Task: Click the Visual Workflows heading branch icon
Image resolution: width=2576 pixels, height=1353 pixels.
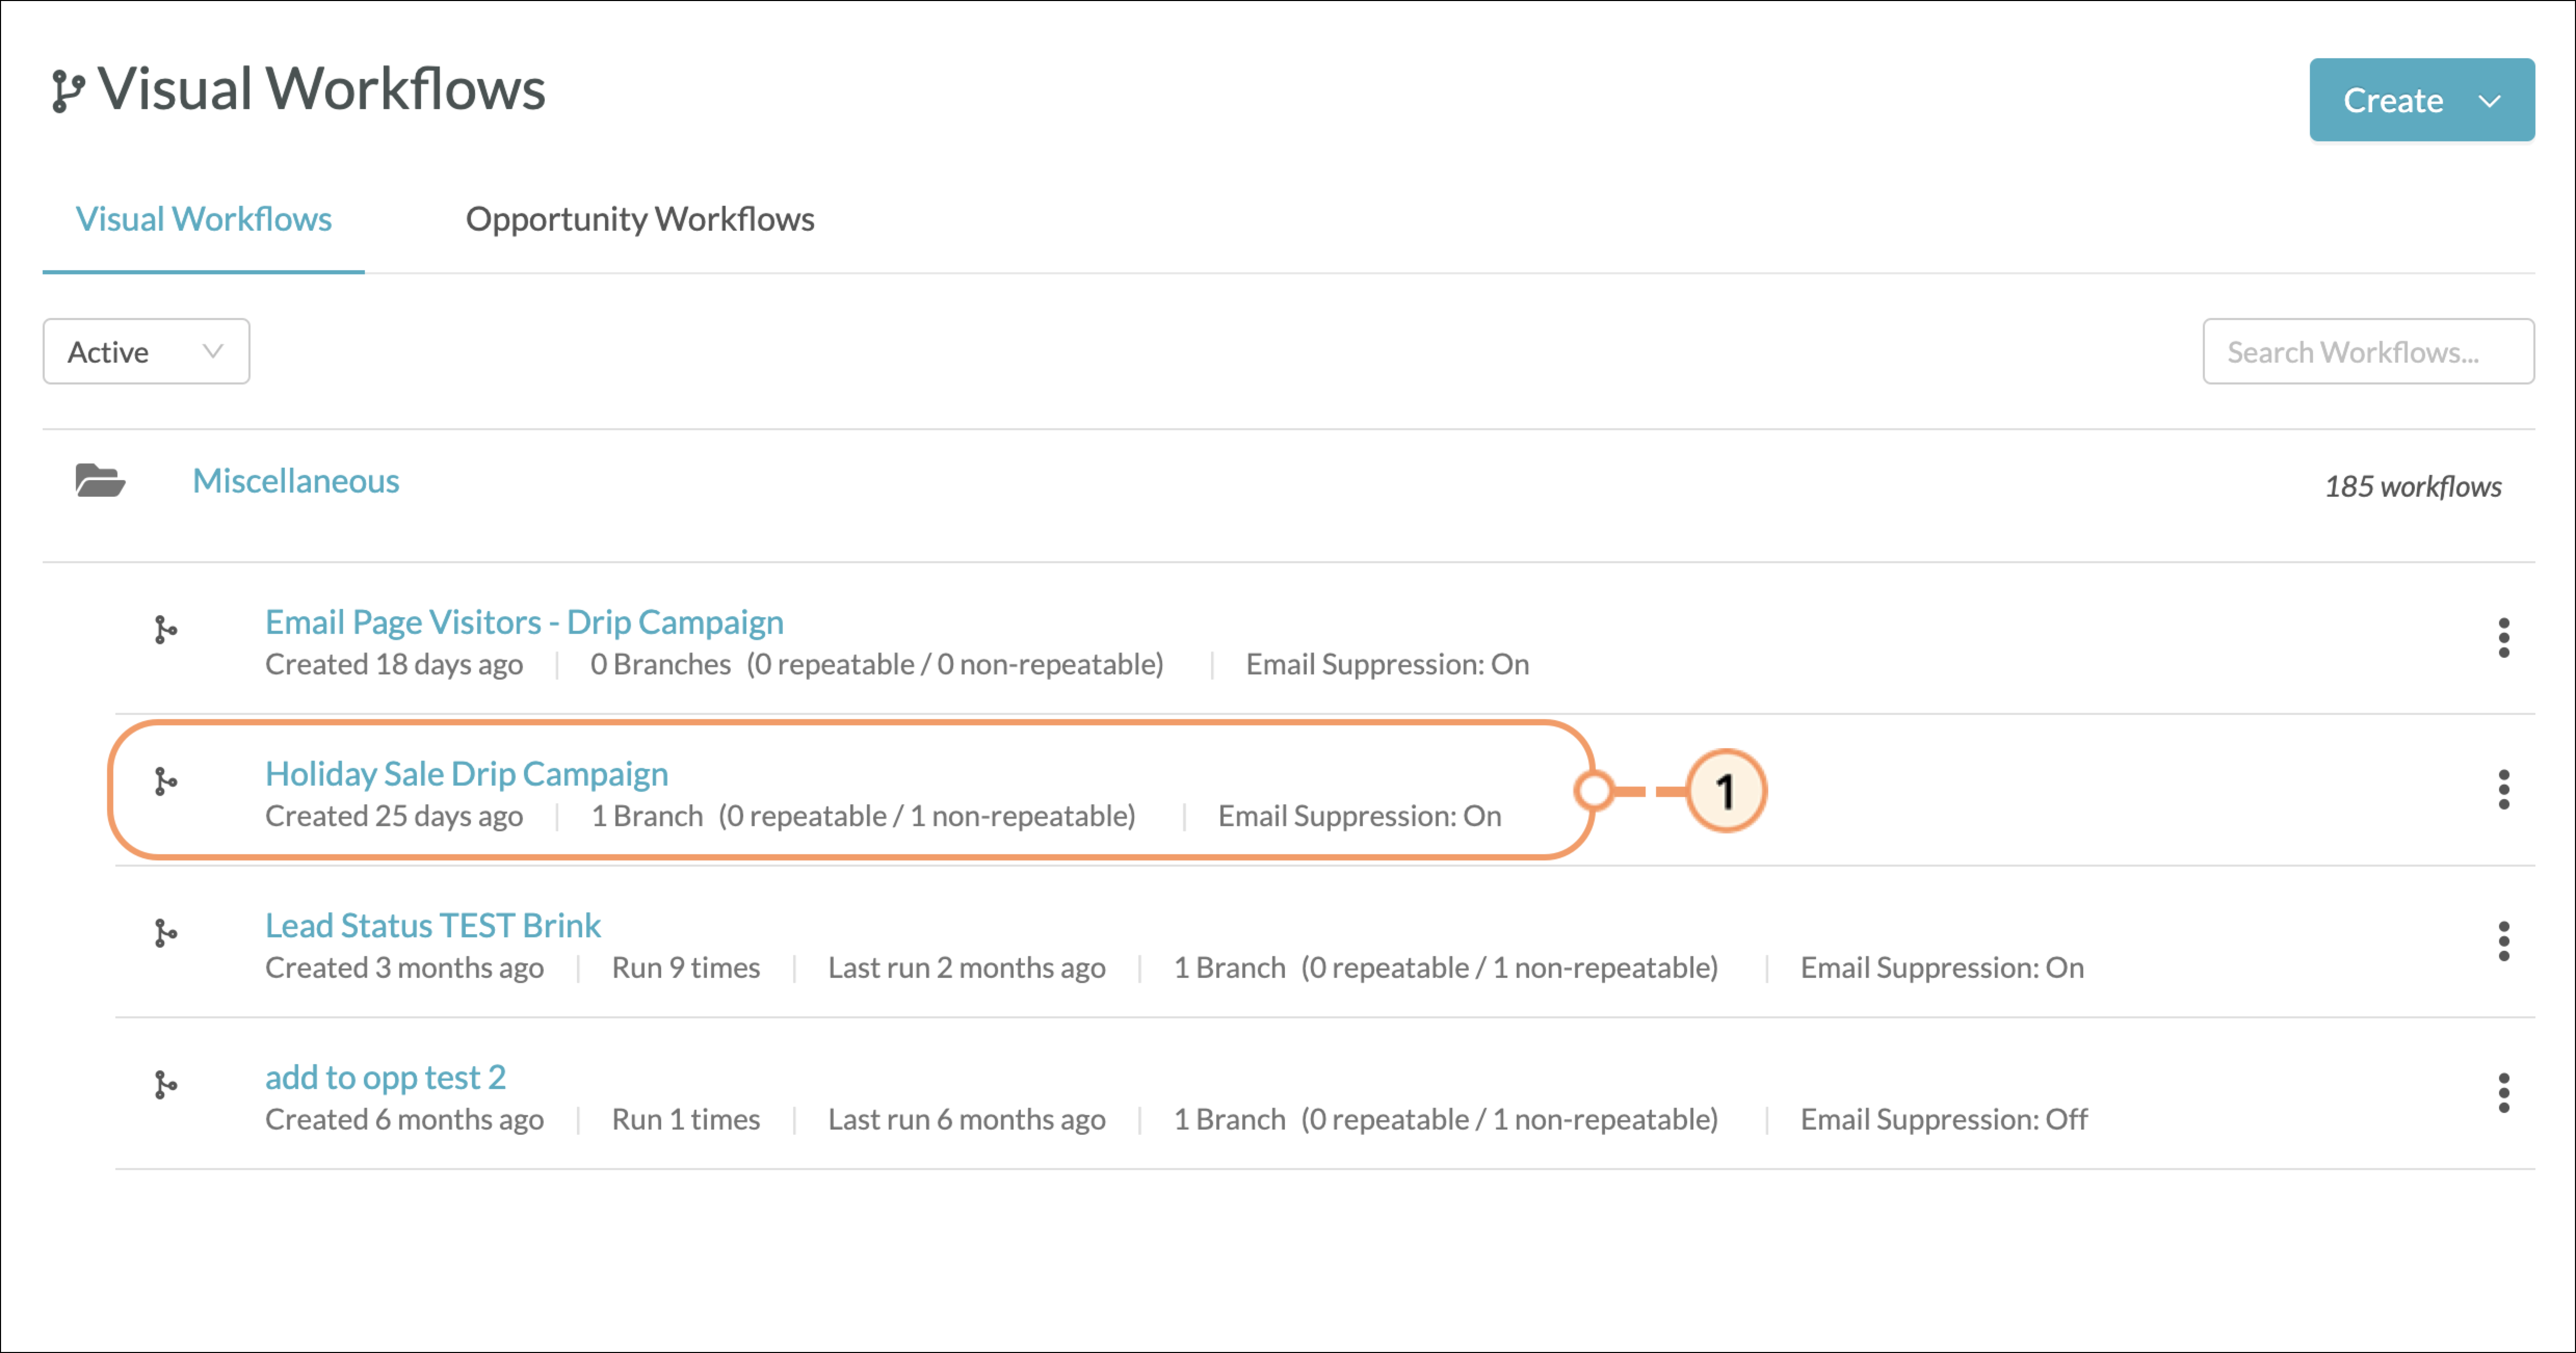Action: pos(68,92)
